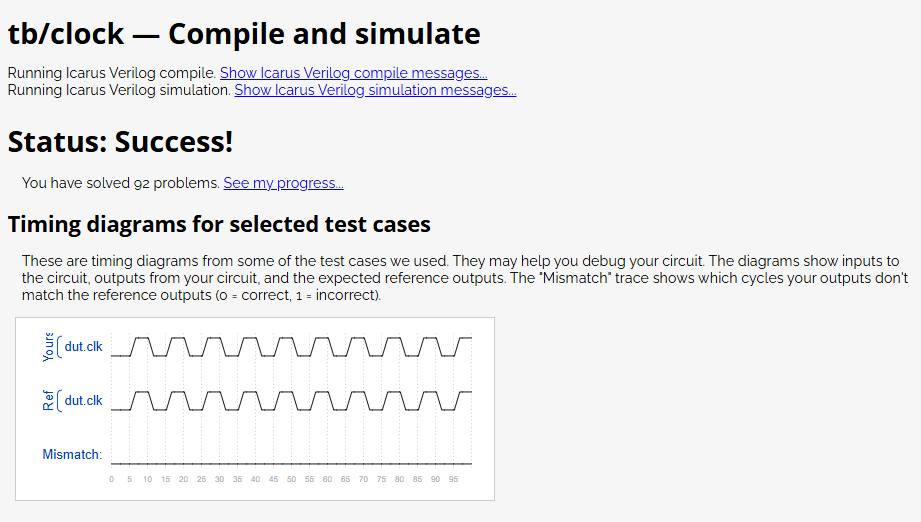Click the 50 tick on time axis
Viewport: 921px width, 522px height.
pyautogui.click(x=291, y=479)
